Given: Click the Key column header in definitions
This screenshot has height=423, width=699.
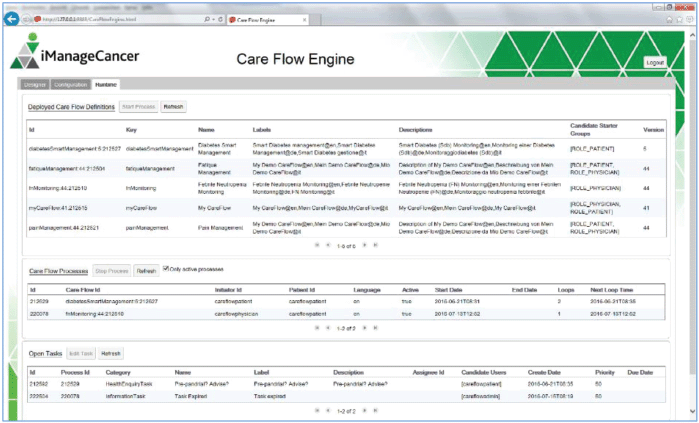Looking at the screenshot, I should 131,130.
